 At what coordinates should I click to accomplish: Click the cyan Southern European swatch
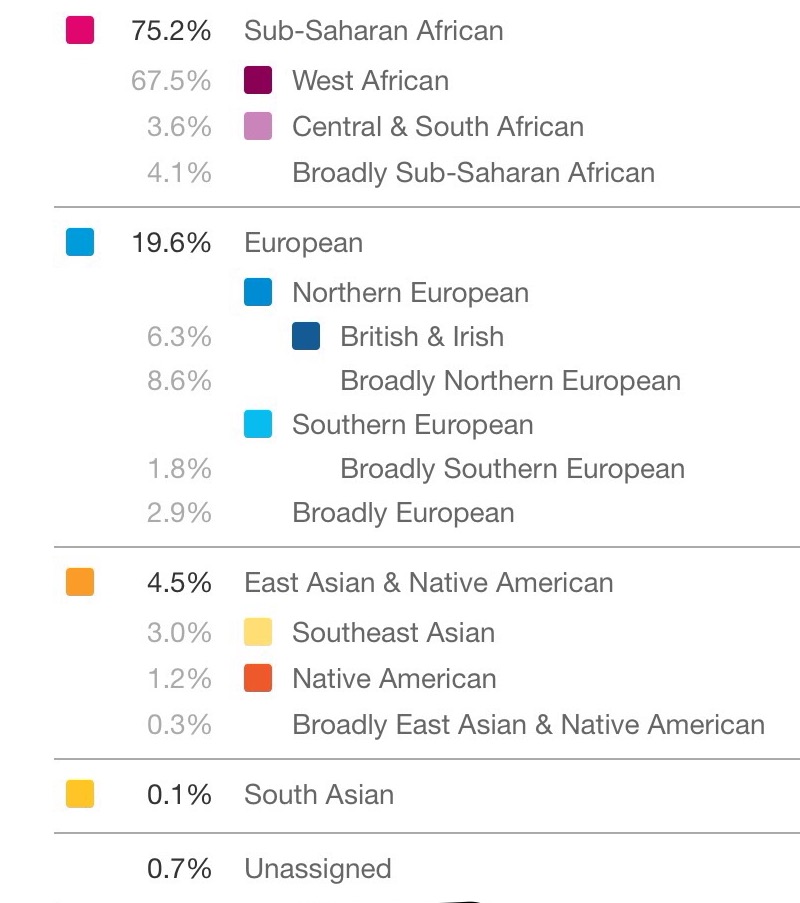tap(258, 424)
